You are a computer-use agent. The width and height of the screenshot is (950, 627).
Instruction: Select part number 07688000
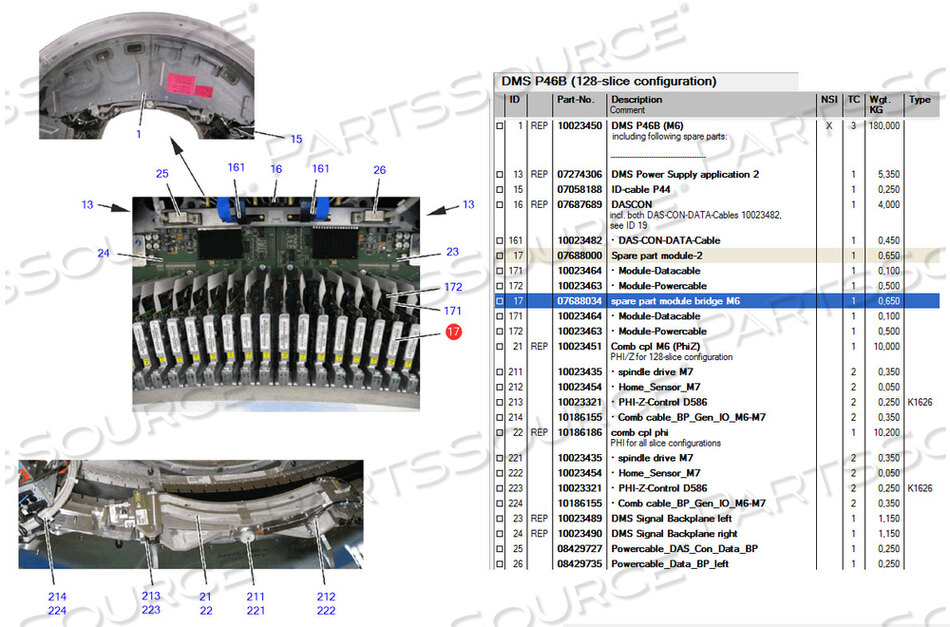click(580, 256)
